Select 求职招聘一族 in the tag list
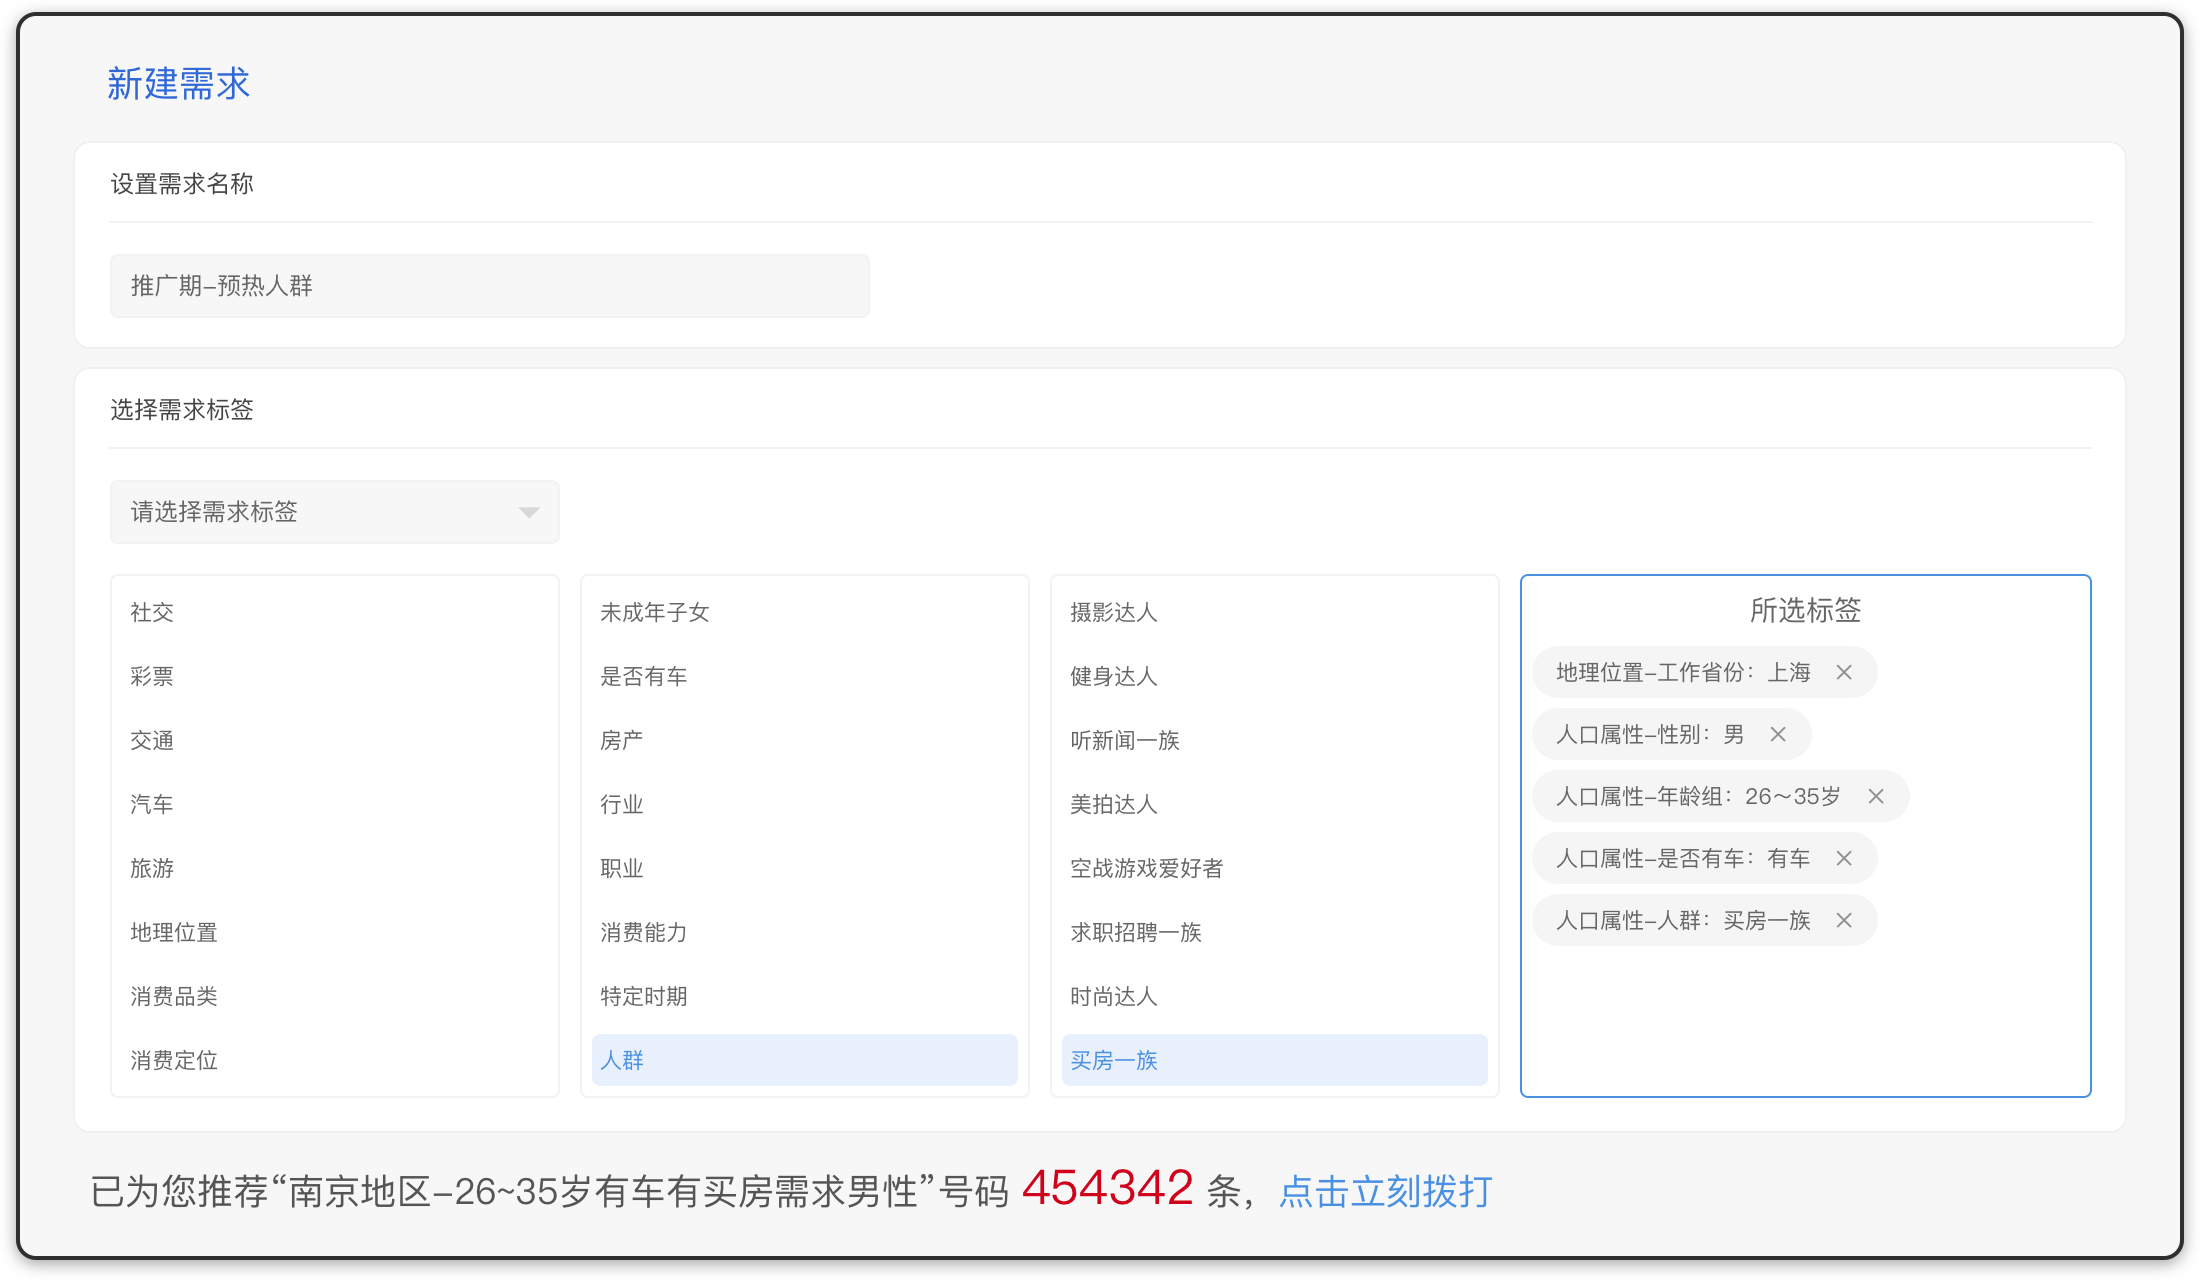This screenshot has height=1280, width=2200. coord(1136,933)
